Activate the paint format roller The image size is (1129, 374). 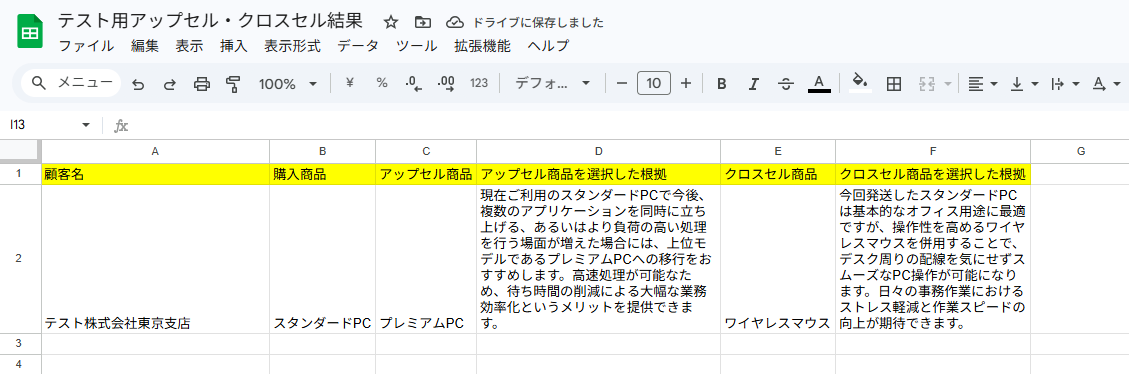[x=233, y=84]
